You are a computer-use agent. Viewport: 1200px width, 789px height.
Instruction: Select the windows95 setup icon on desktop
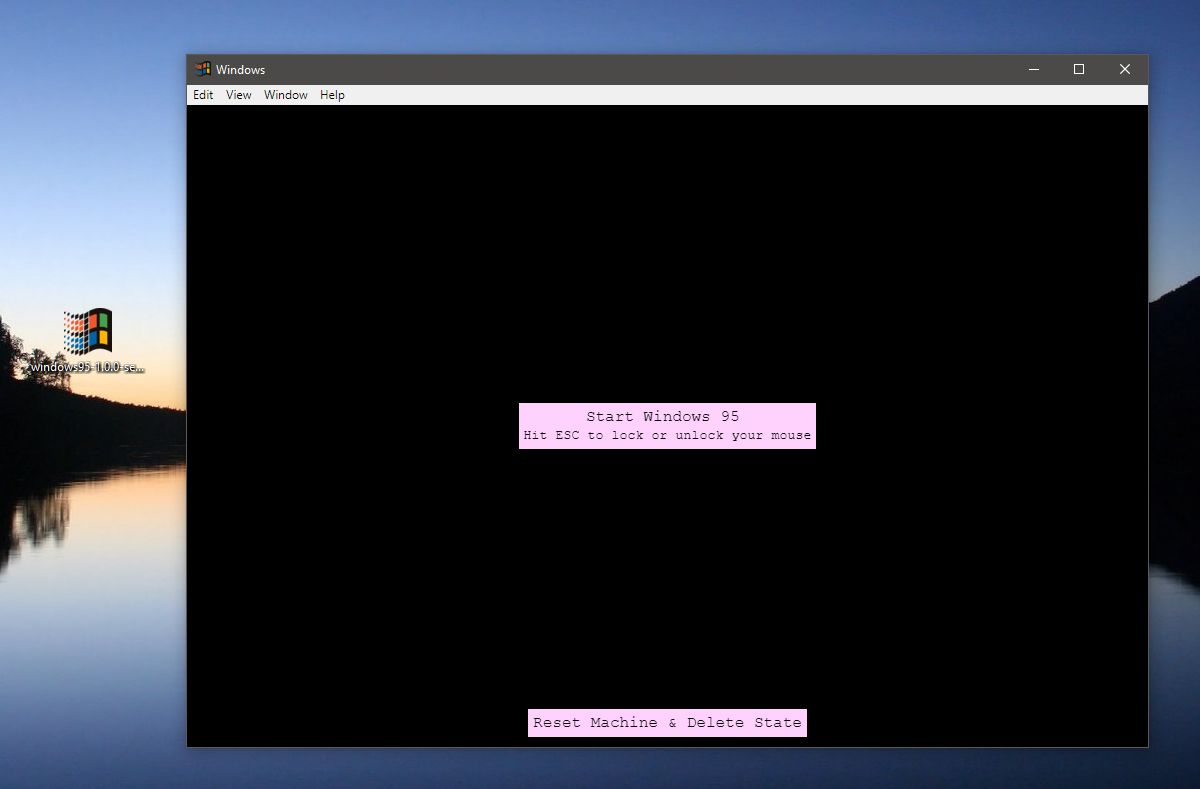88,331
